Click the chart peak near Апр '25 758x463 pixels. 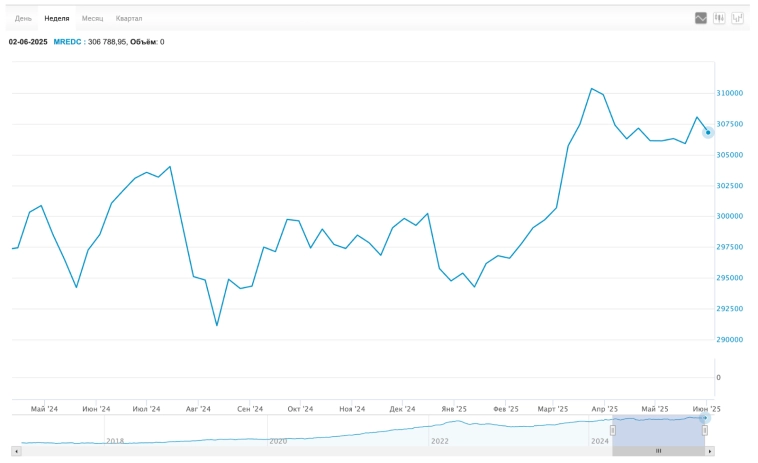(592, 88)
